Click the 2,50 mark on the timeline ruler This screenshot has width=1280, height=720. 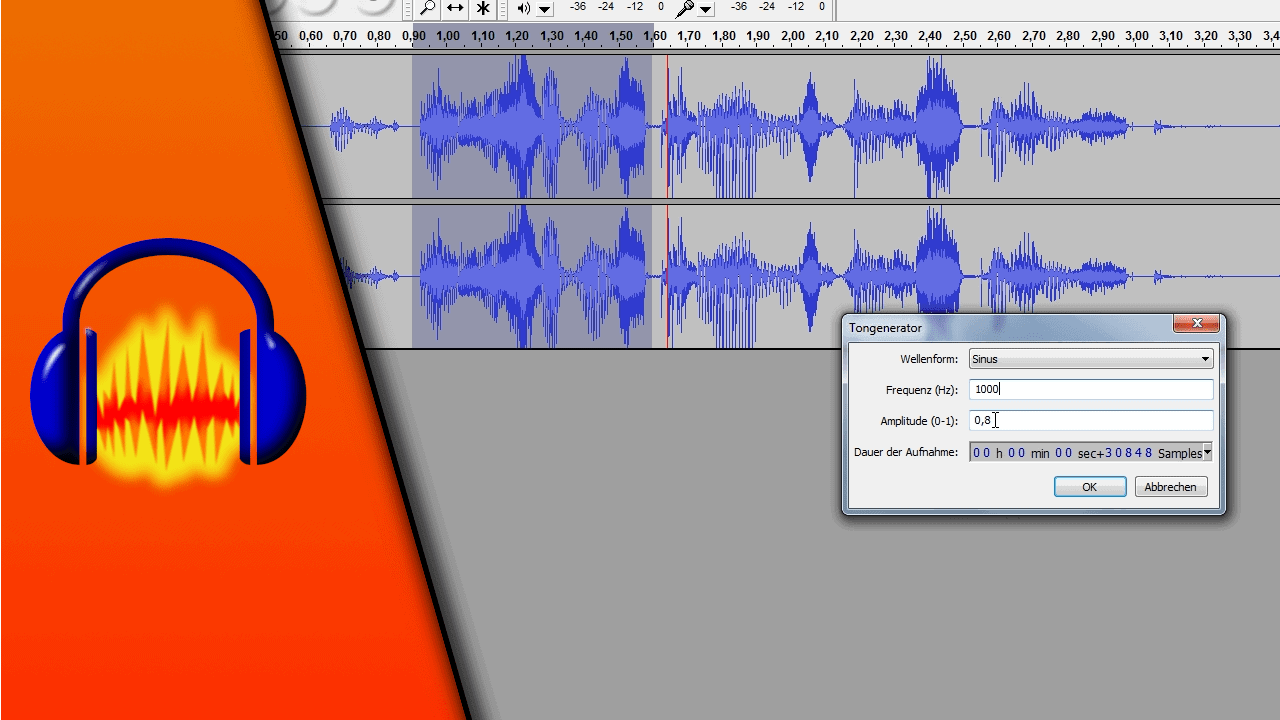click(x=965, y=36)
